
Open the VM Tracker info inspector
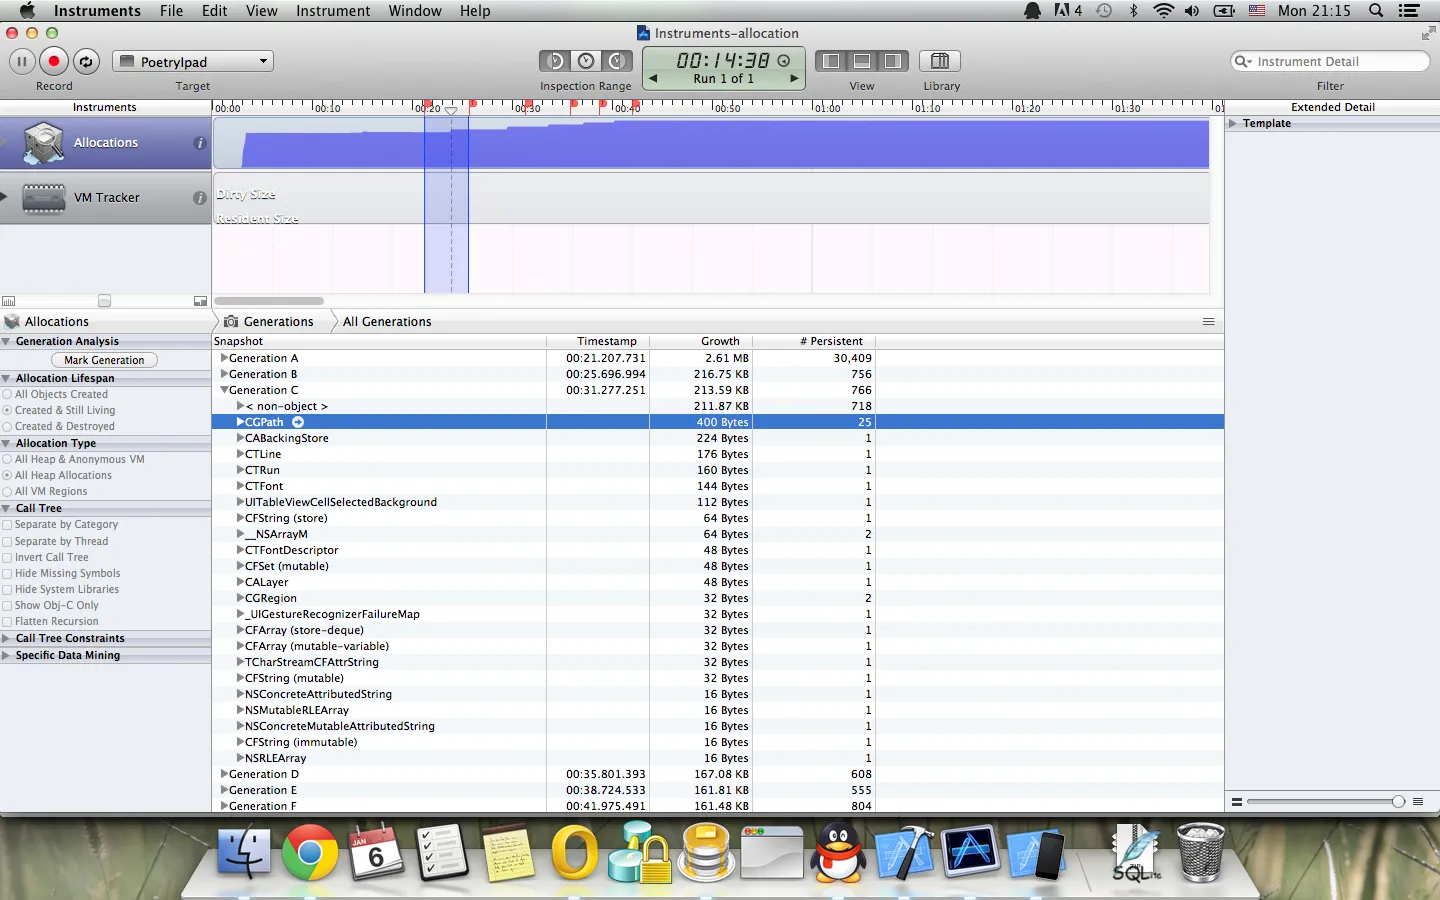(200, 198)
